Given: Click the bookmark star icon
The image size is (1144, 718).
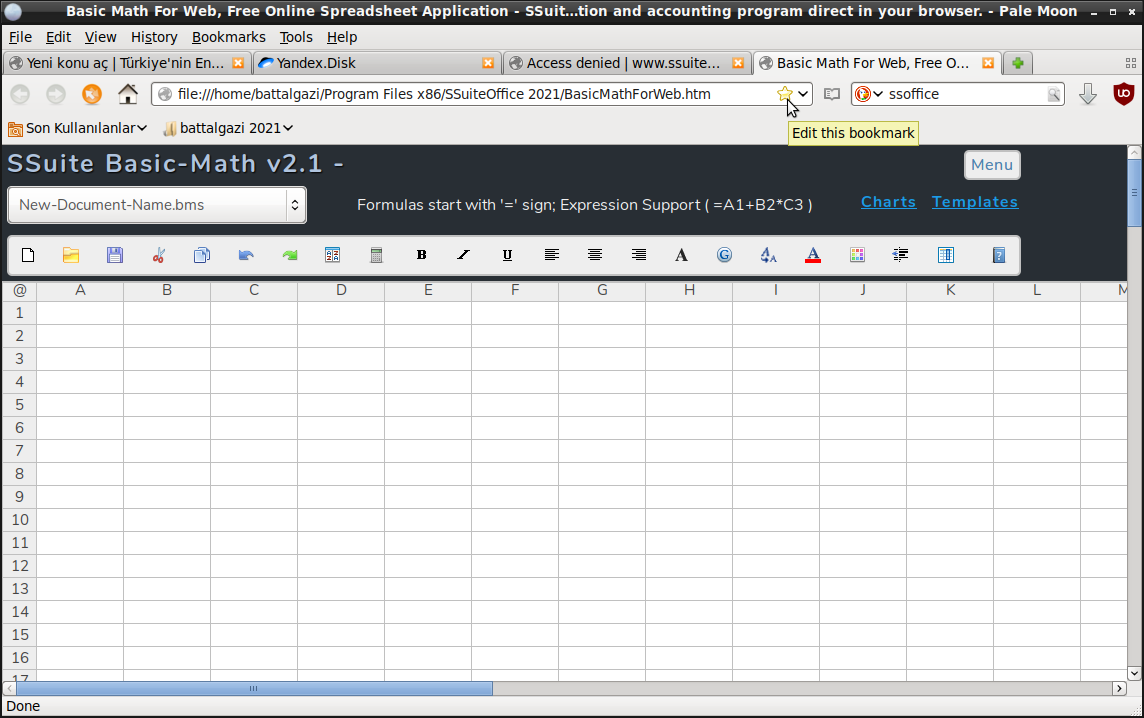Looking at the screenshot, I should [x=784, y=93].
